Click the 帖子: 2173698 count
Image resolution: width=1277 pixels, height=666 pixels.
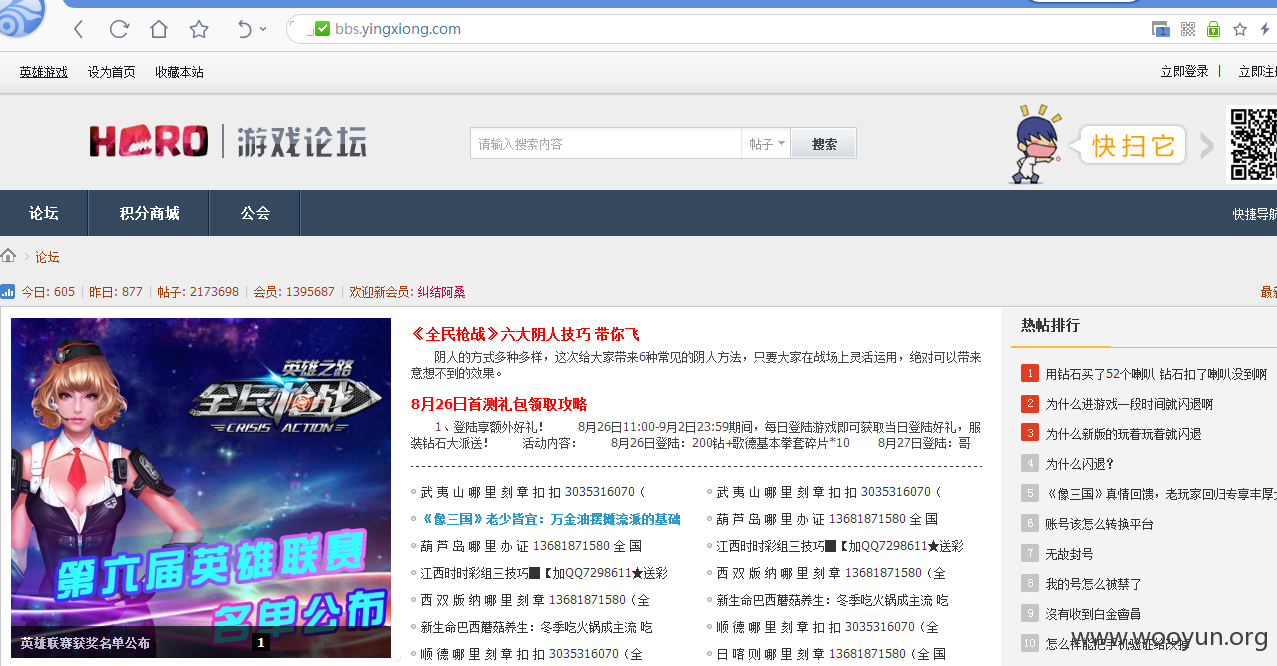[x=198, y=292]
